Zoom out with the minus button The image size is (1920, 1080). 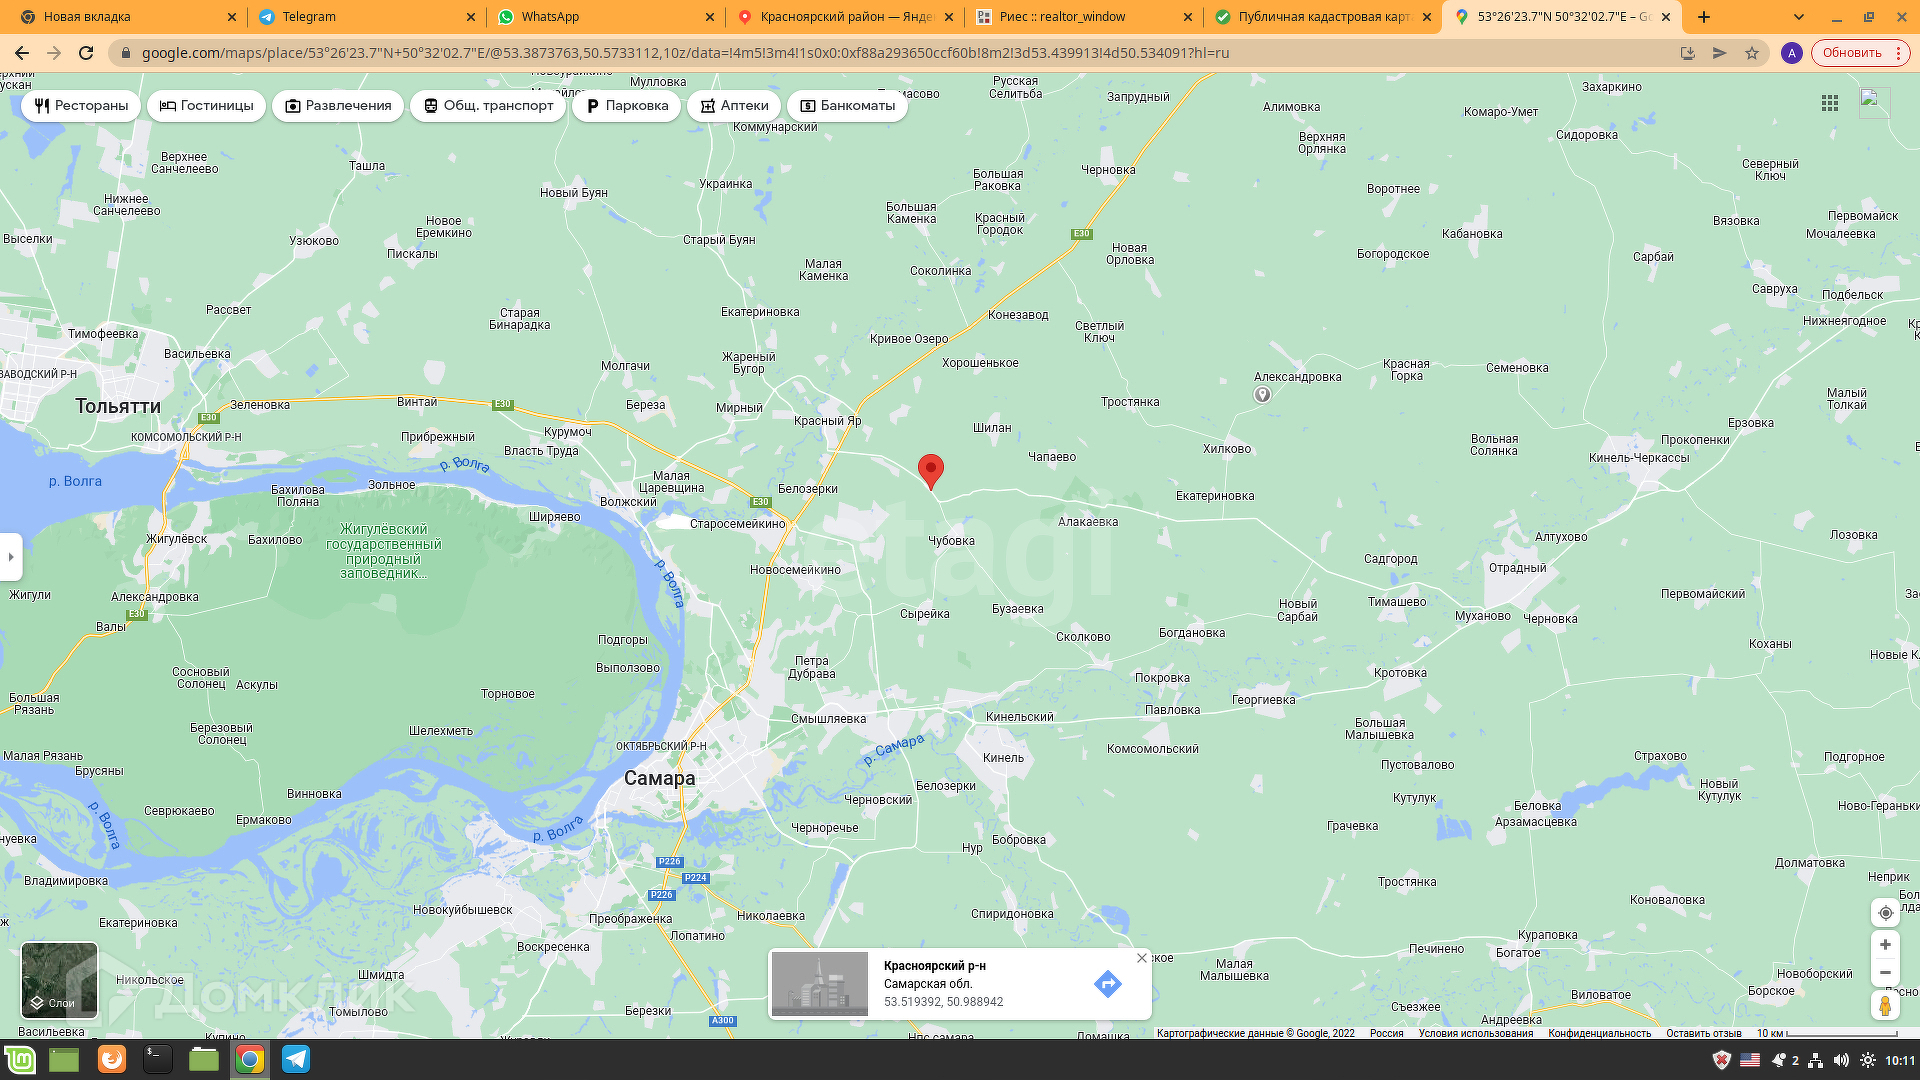(1885, 973)
